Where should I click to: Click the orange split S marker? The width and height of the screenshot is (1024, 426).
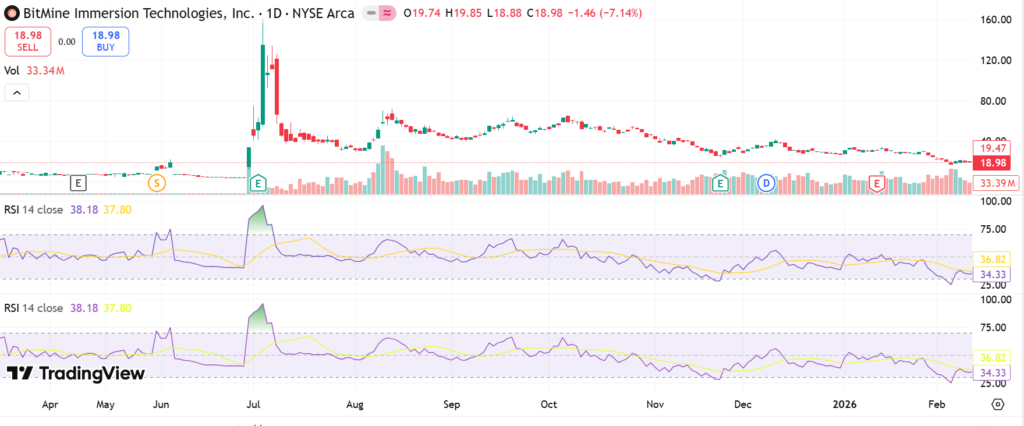[156, 183]
